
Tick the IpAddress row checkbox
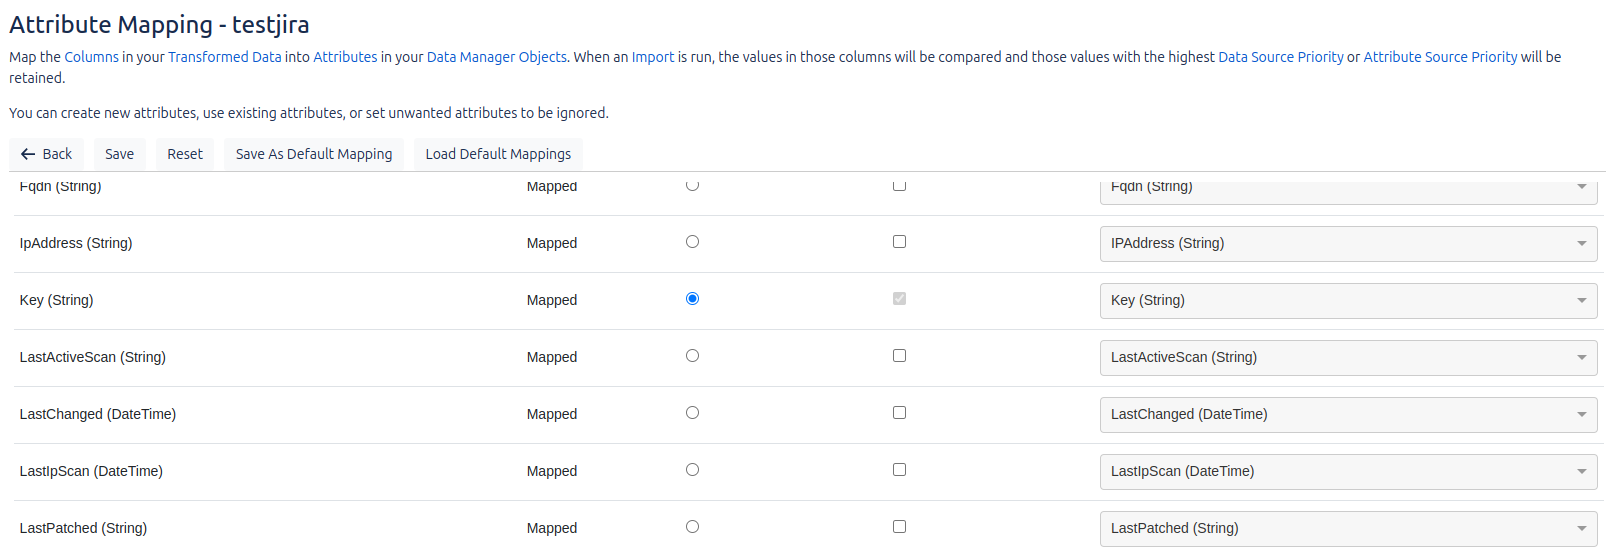[x=899, y=242]
